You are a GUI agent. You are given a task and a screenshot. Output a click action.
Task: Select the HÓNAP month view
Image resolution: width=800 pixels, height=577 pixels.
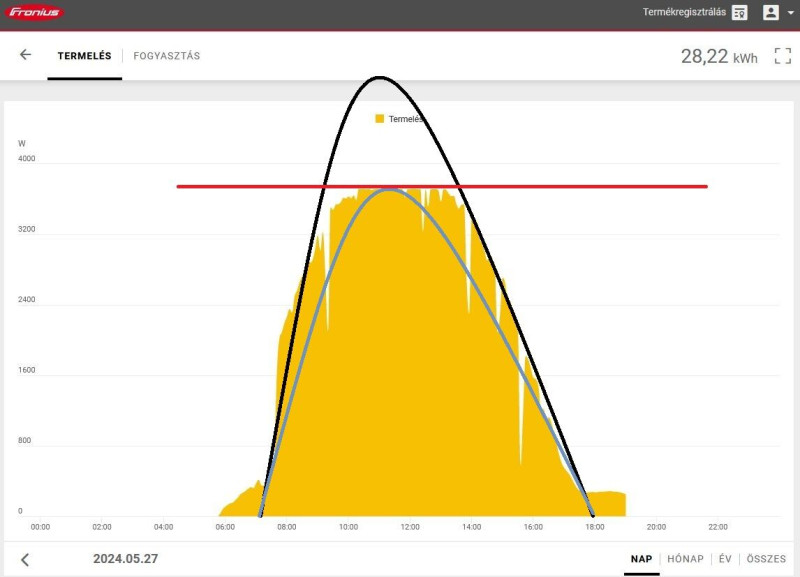coord(685,559)
